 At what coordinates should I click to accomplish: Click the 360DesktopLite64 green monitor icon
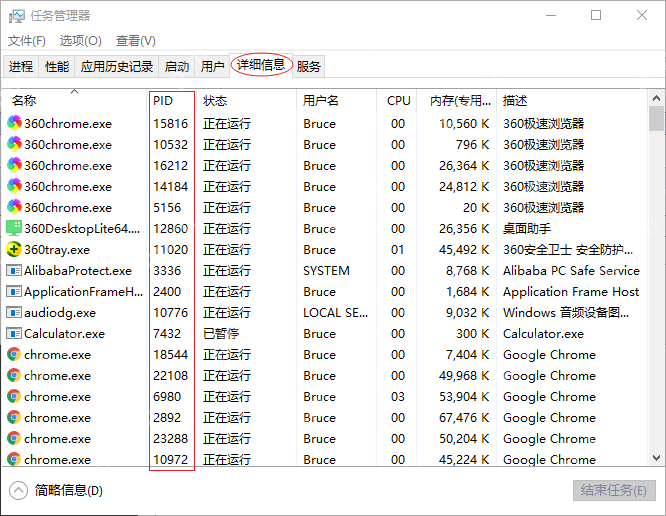14,228
